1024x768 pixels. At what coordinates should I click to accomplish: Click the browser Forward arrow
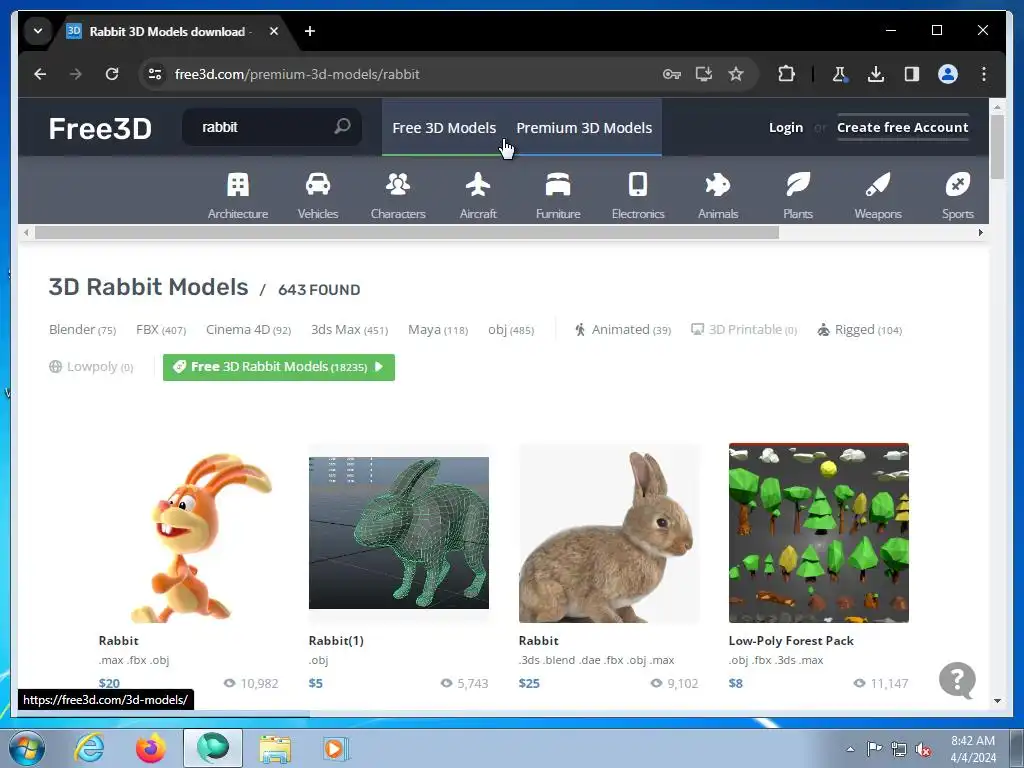tap(76, 74)
